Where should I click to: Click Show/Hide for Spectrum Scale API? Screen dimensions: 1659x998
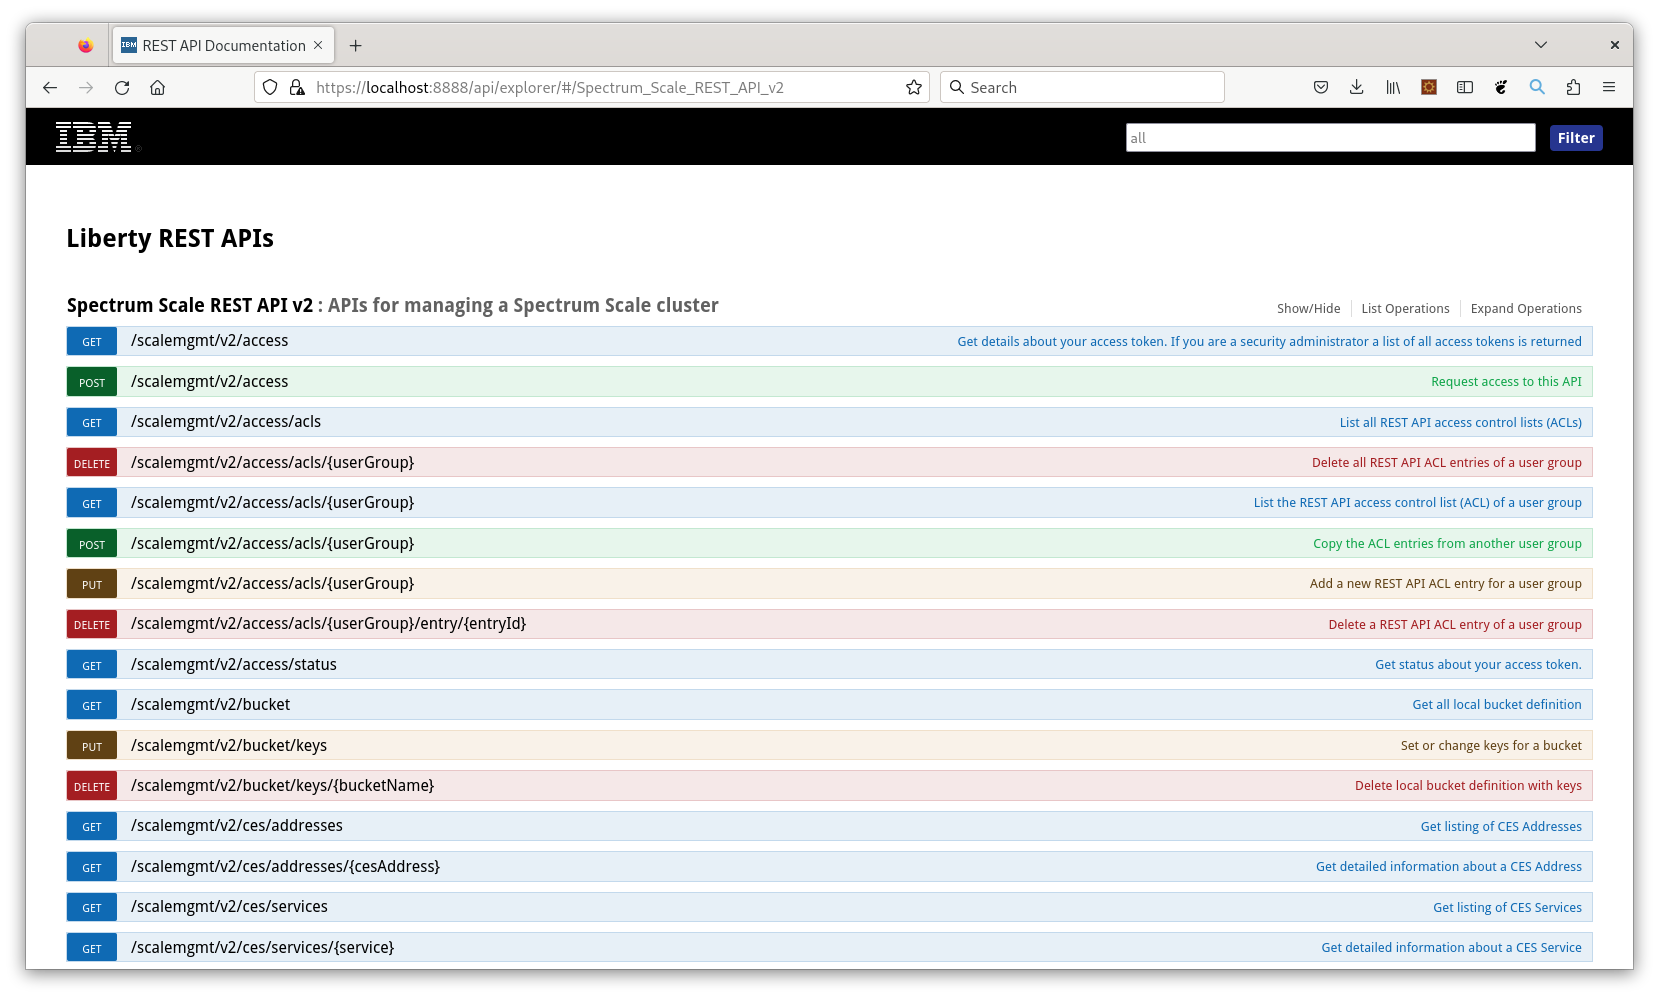(1308, 309)
